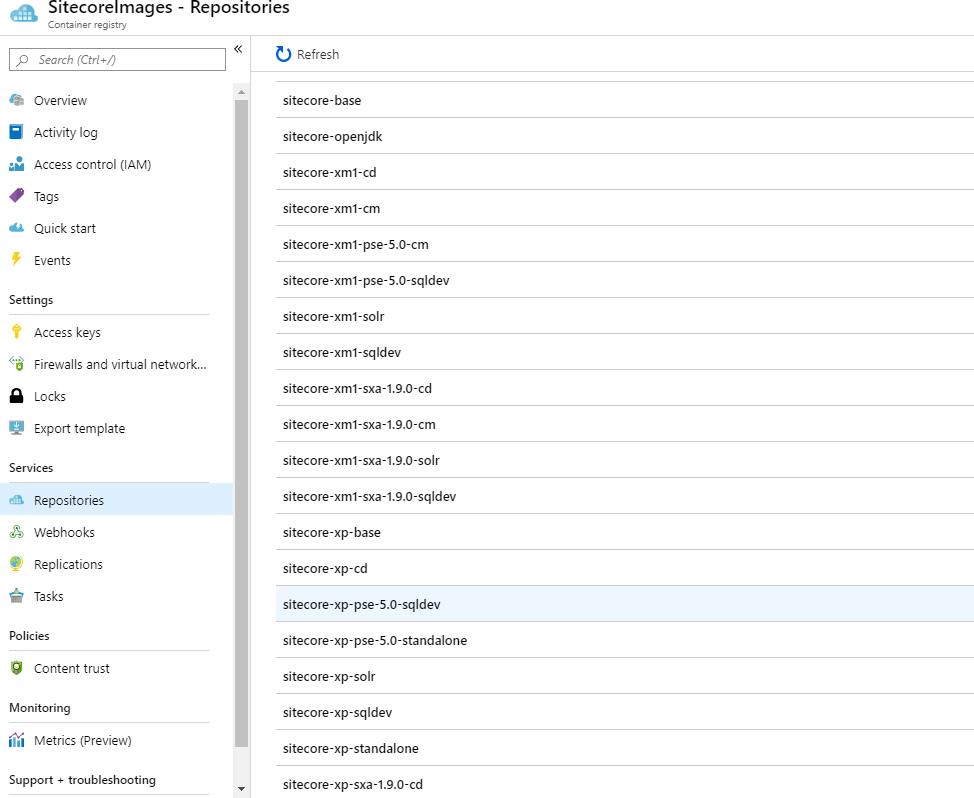The width and height of the screenshot is (974, 798).
Task: Open the sitecore-openjdk repository
Action: point(332,136)
